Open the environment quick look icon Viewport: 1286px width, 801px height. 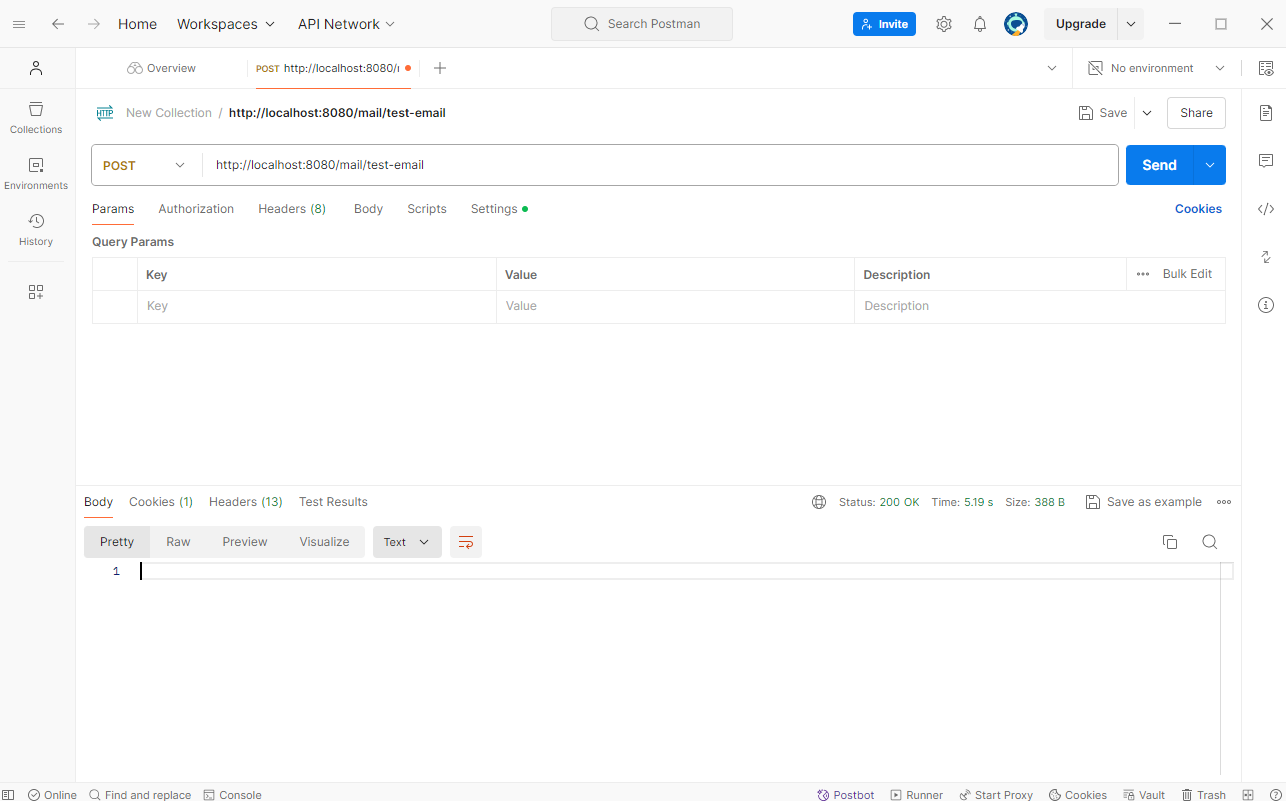click(x=1266, y=68)
